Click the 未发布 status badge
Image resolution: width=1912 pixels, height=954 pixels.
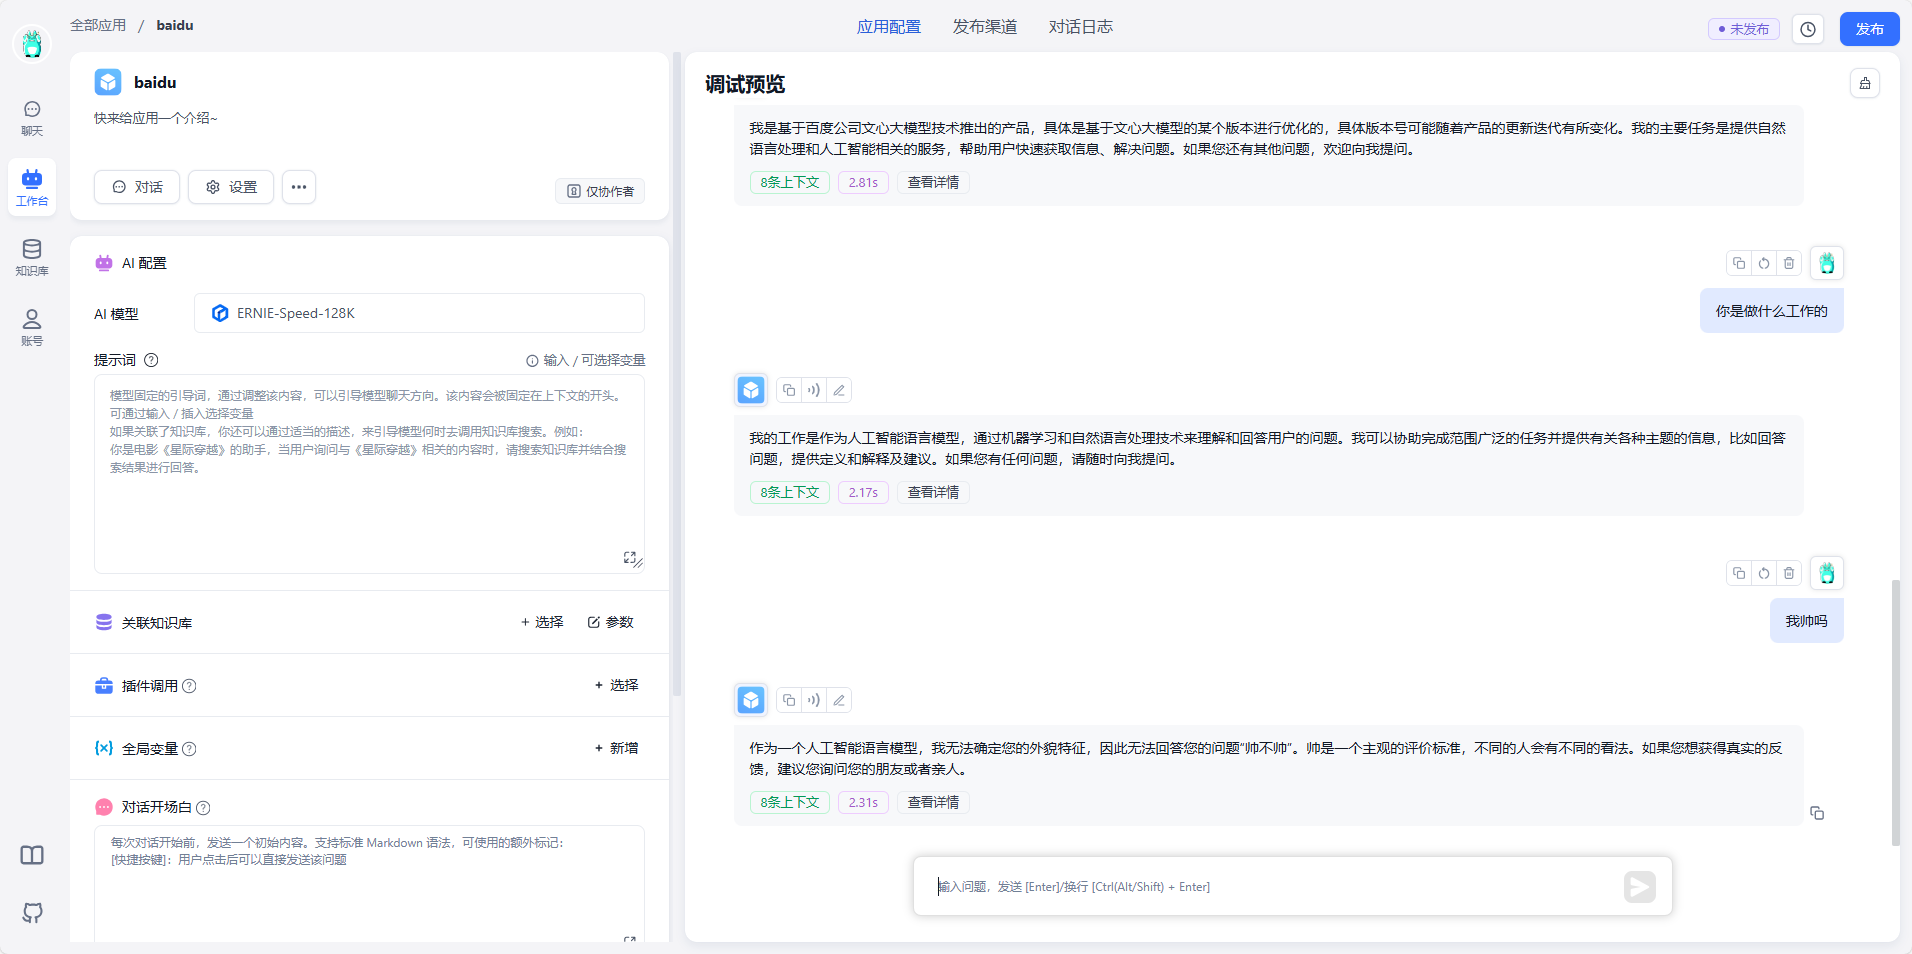pos(1743,29)
